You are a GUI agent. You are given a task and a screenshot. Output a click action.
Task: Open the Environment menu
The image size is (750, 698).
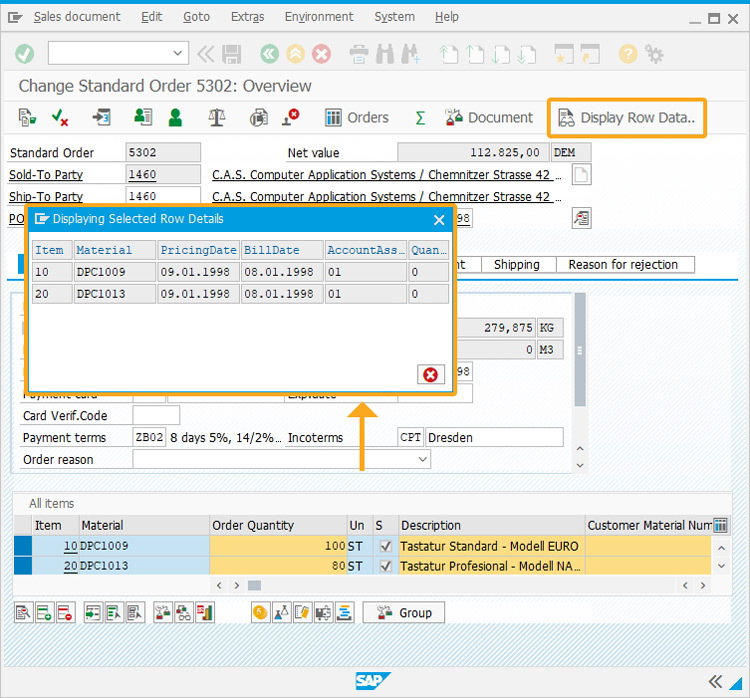(x=319, y=17)
